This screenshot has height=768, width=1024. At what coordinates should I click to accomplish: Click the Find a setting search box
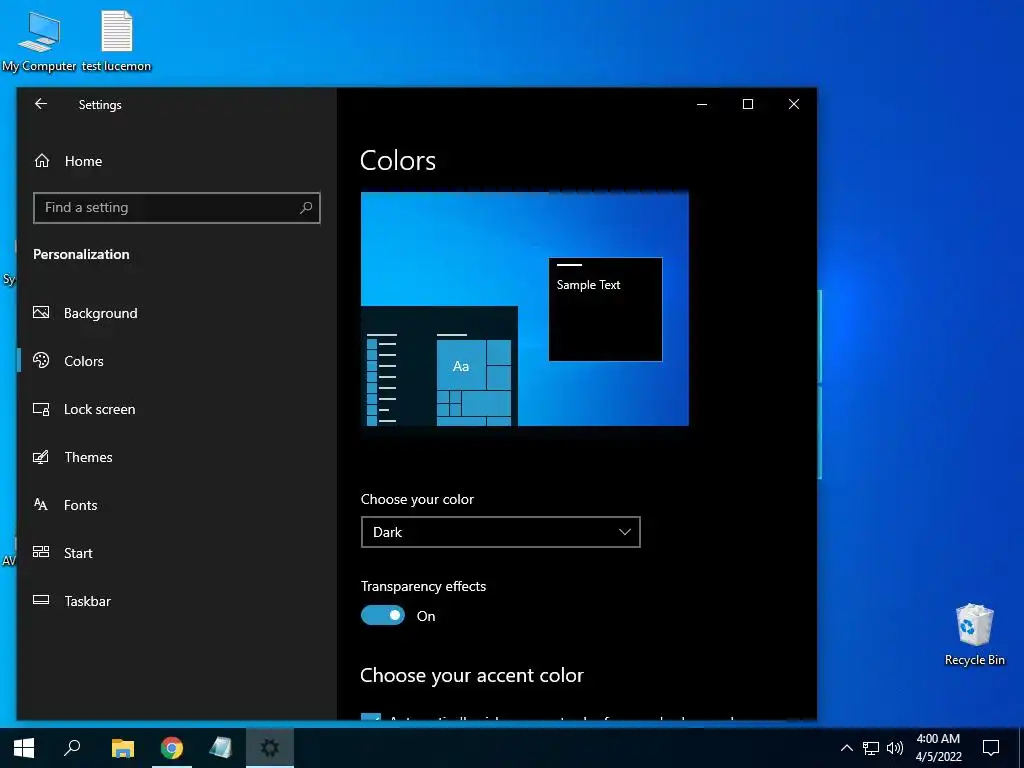coord(176,208)
